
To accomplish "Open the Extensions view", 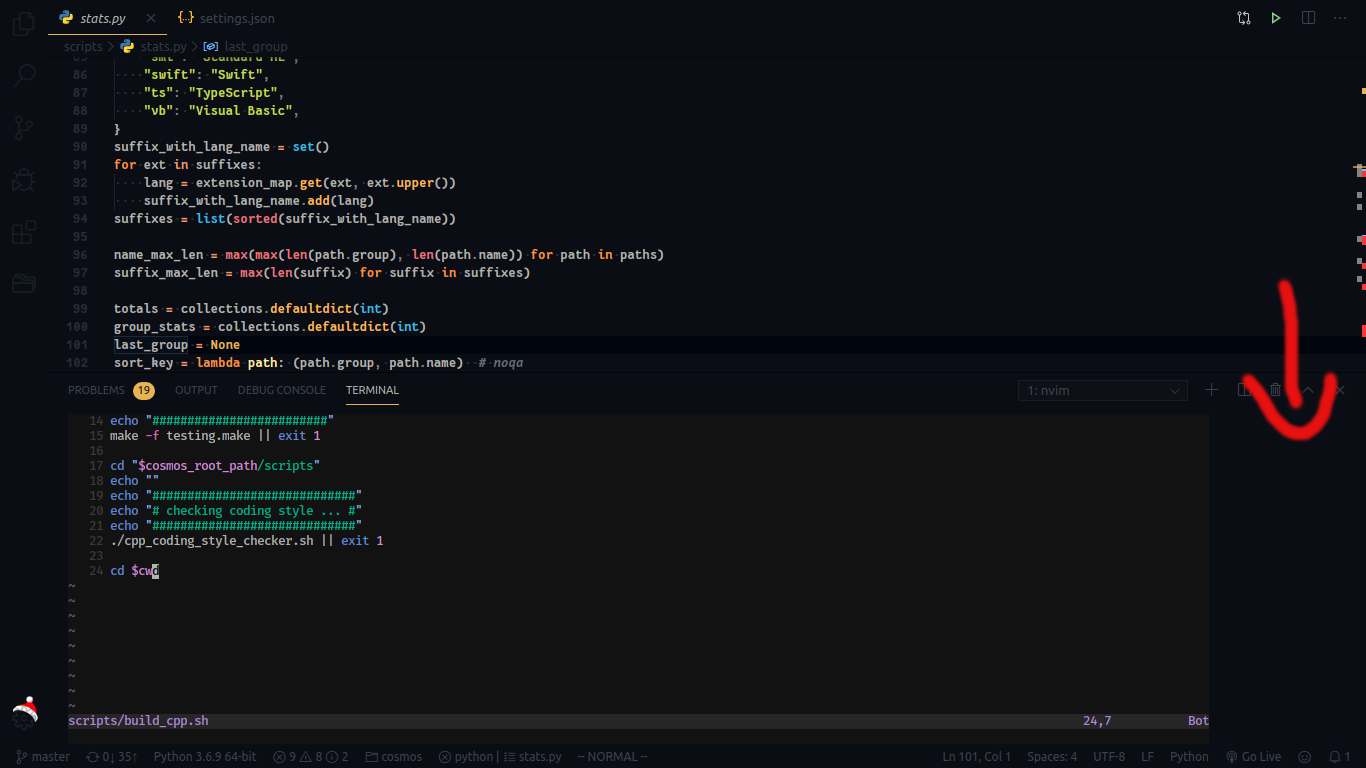I will [24, 232].
